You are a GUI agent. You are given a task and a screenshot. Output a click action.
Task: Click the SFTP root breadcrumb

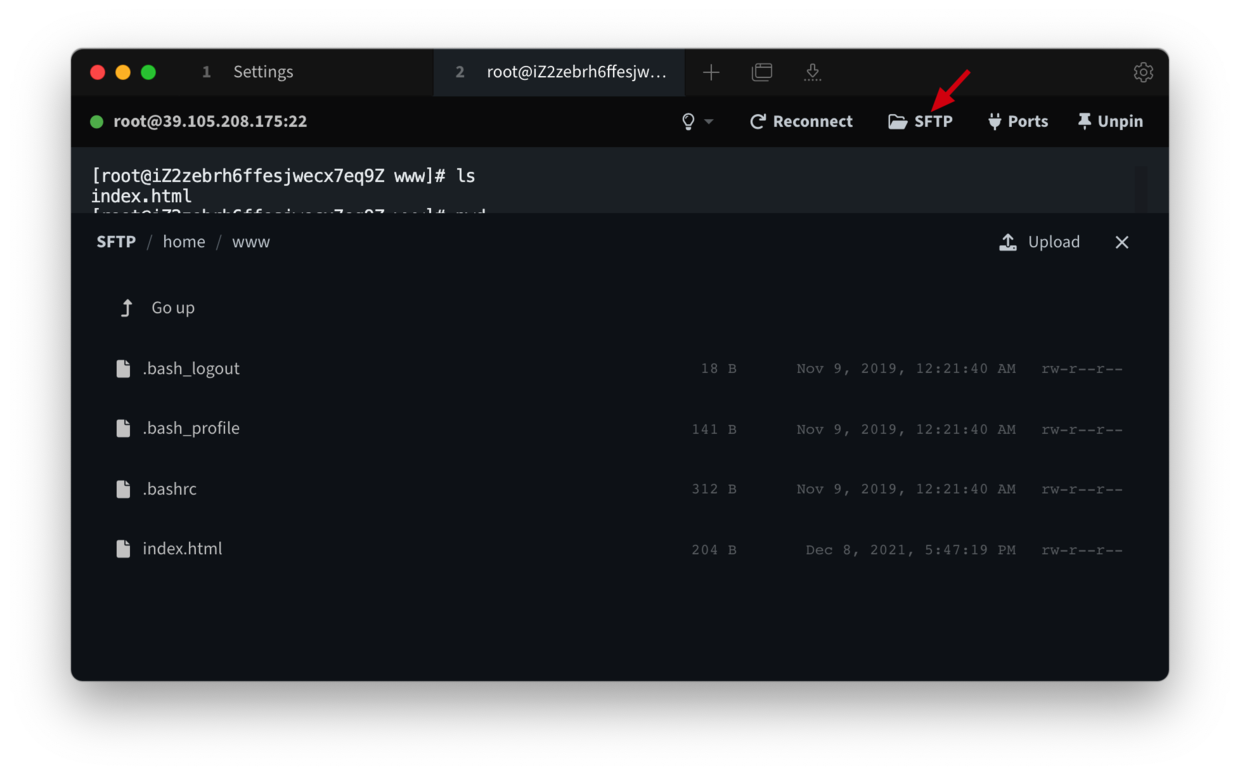click(x=116, y=242)
